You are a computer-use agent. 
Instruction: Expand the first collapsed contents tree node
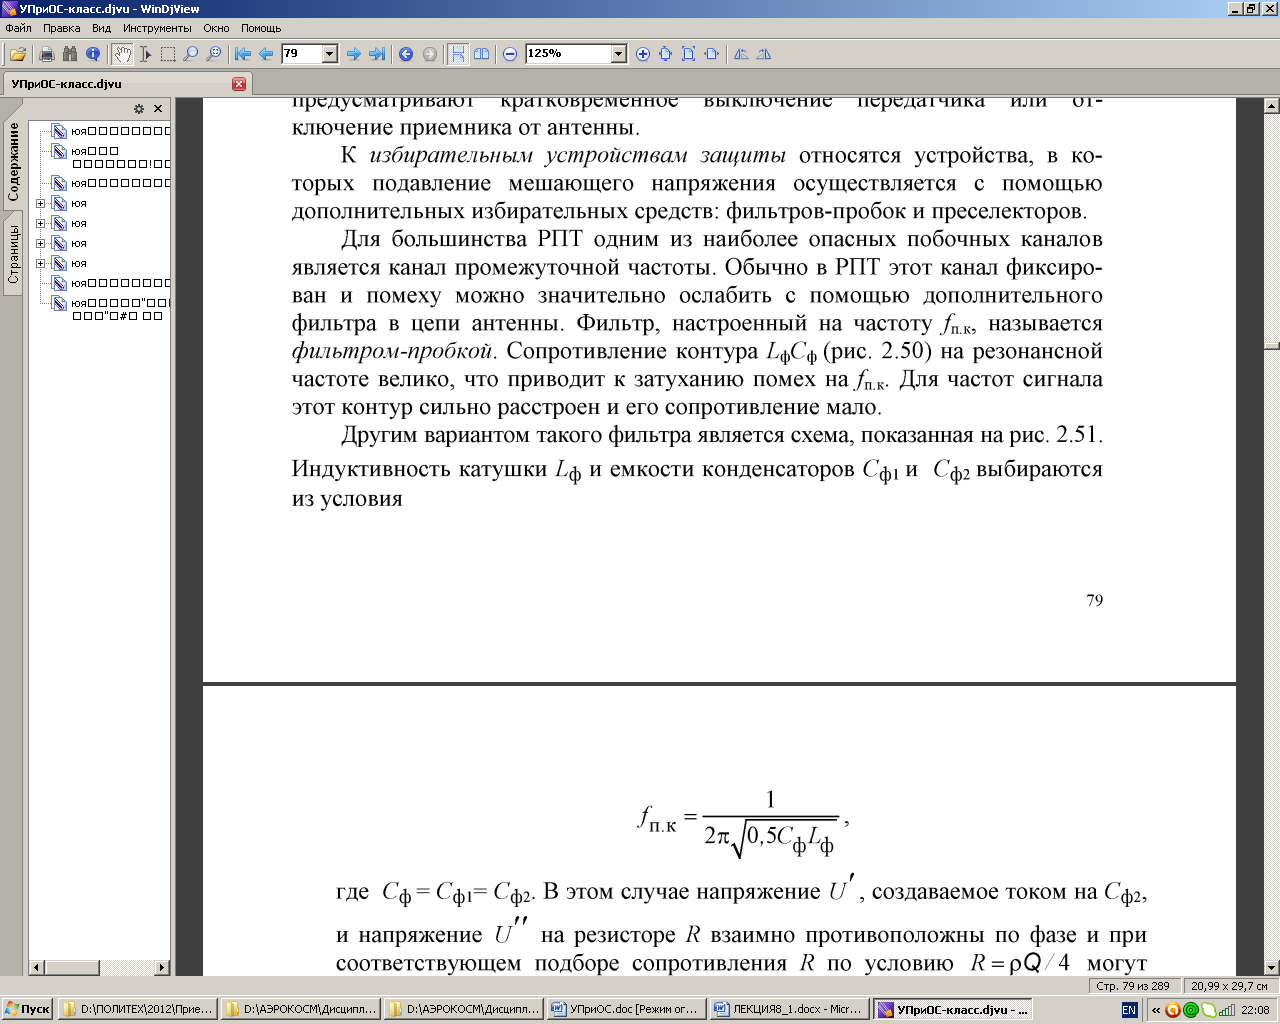[41, 203]
